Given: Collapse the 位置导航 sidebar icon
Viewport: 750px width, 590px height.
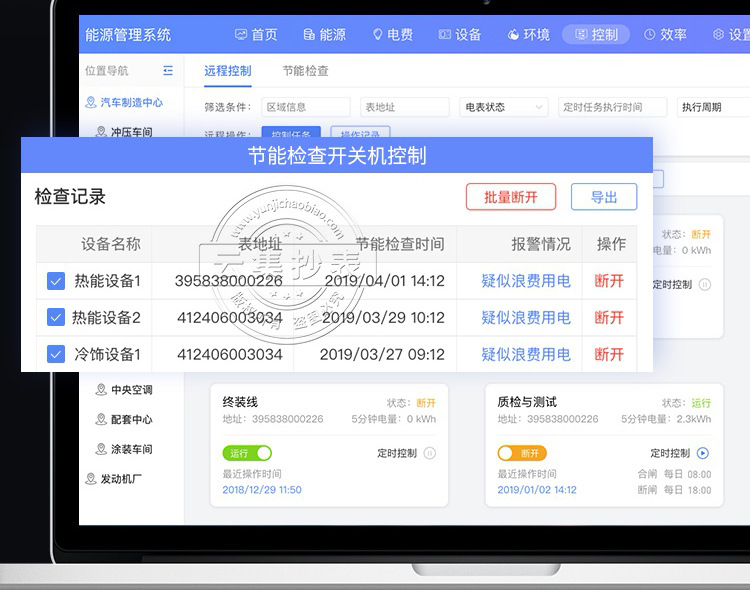Looking at the screenshot, I should coord(168,71).
